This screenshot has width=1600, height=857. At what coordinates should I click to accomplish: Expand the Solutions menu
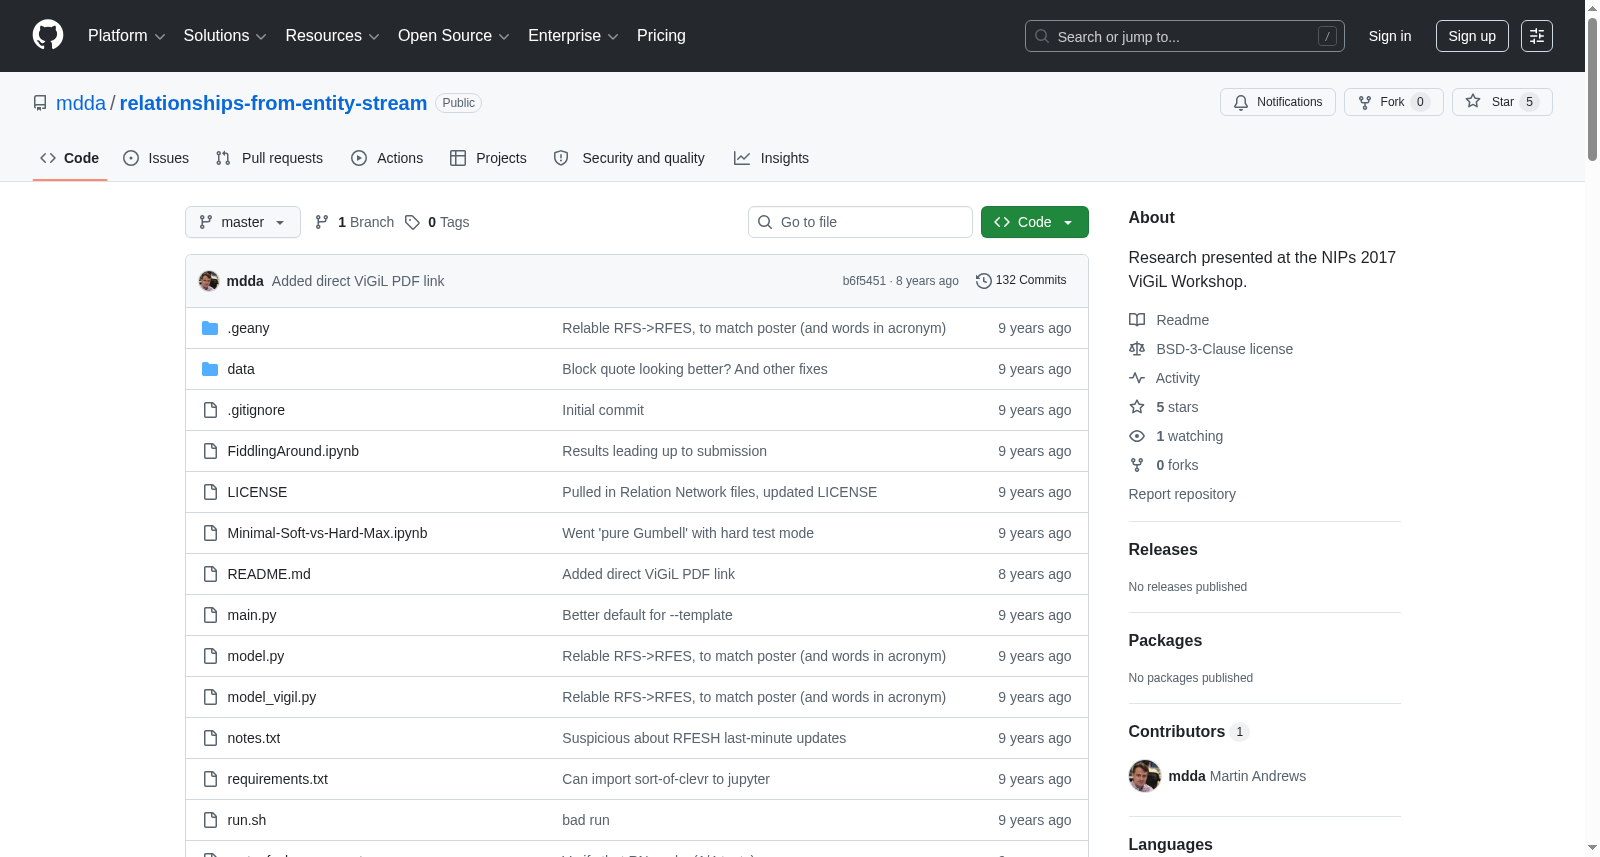[x=225, y=36]
